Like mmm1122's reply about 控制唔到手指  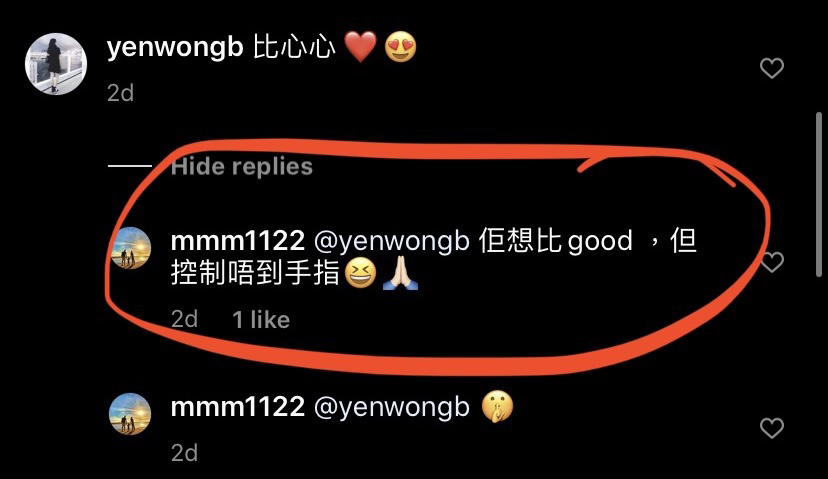point(773,262)
